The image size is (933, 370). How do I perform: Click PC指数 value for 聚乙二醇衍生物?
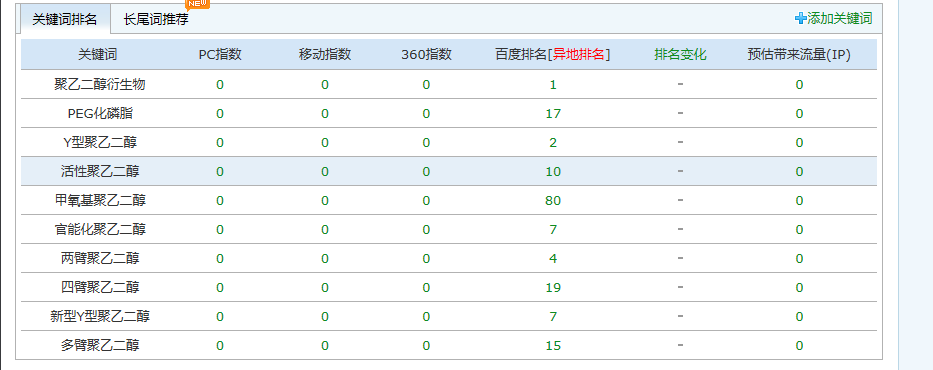click(x=220, y=84)
